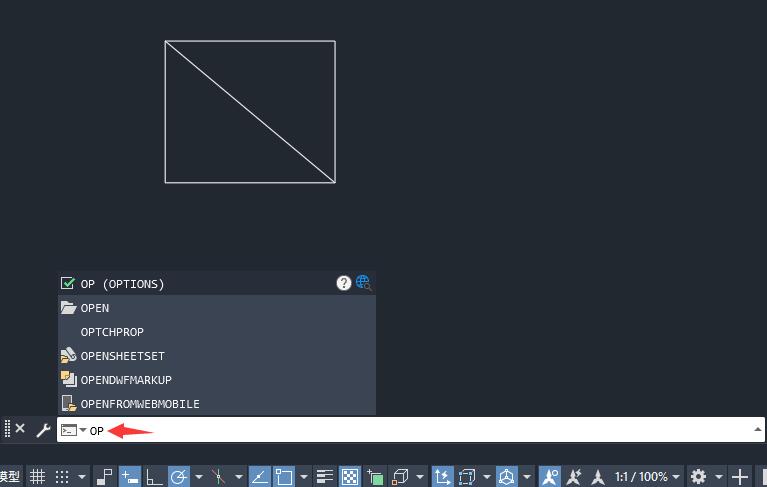767x487 pixels.
Task: Choose OPENDWFMARKUP in the suggestion list
Action: click(x=217, y=379)
